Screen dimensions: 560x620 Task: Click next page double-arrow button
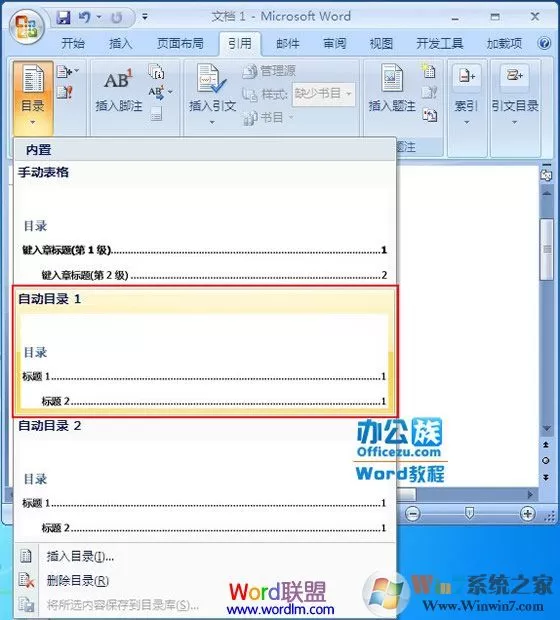546,477
